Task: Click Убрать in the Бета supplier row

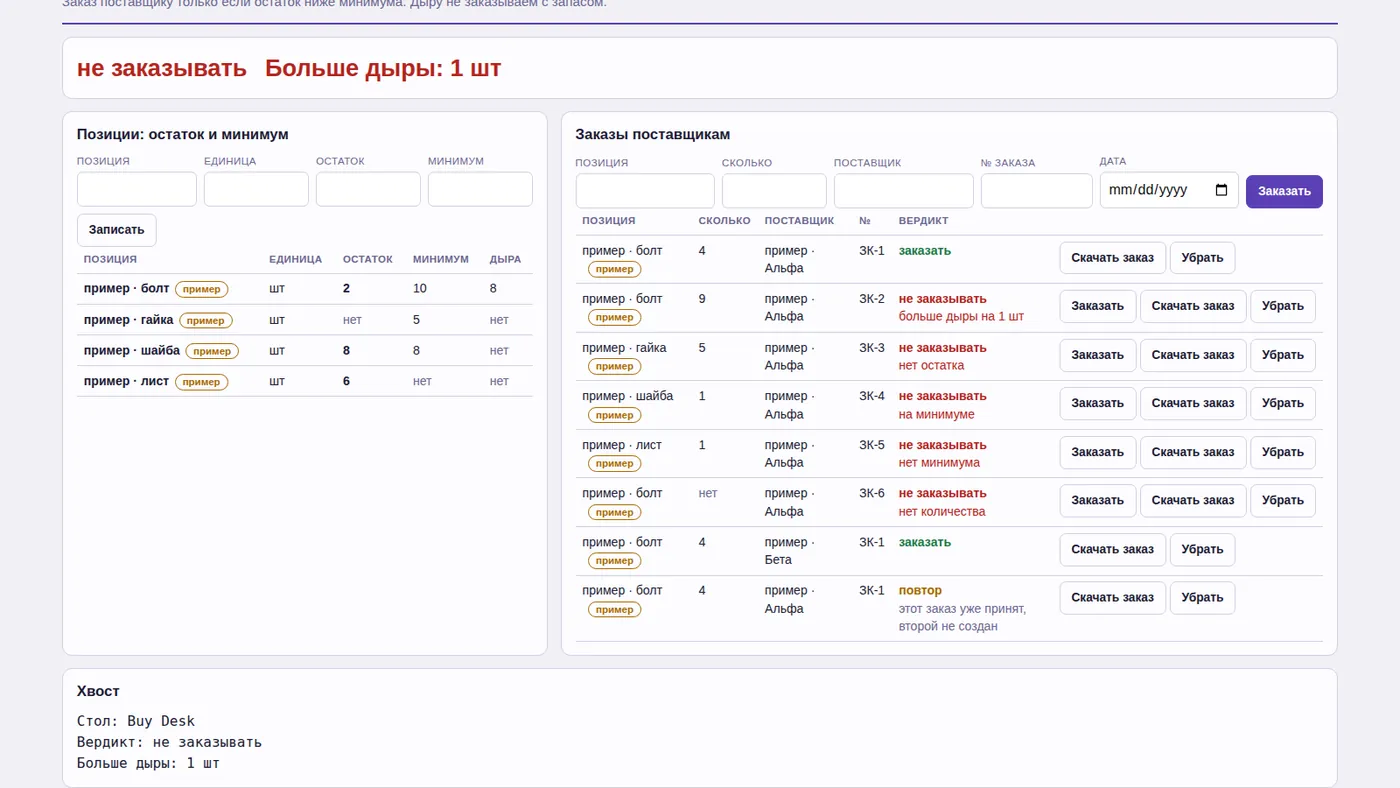Action: pyautogui.click(x=1203, y=549)
